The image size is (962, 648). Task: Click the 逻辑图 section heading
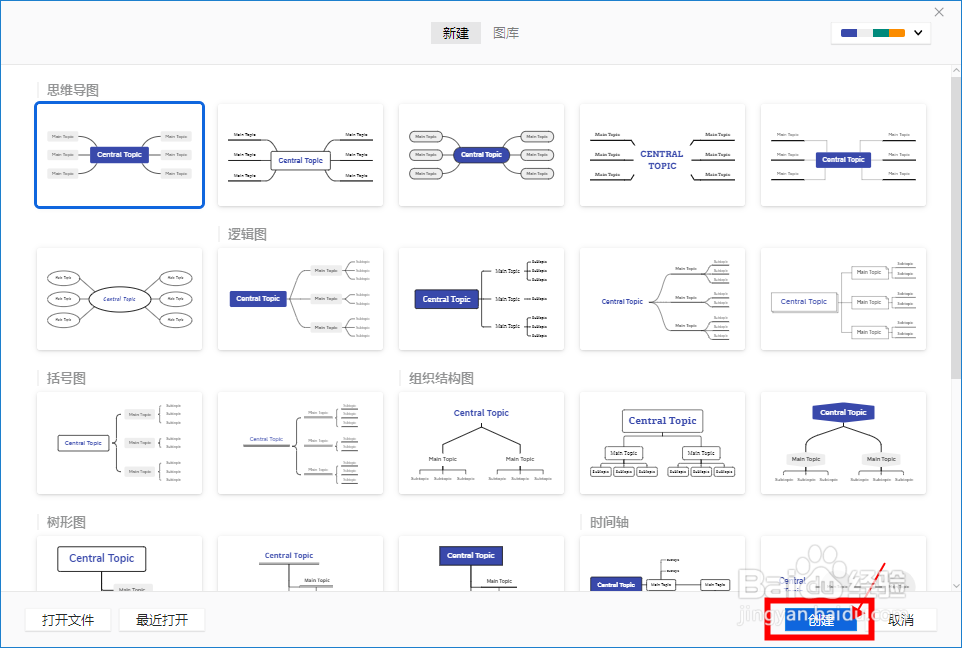pos(247,234)
